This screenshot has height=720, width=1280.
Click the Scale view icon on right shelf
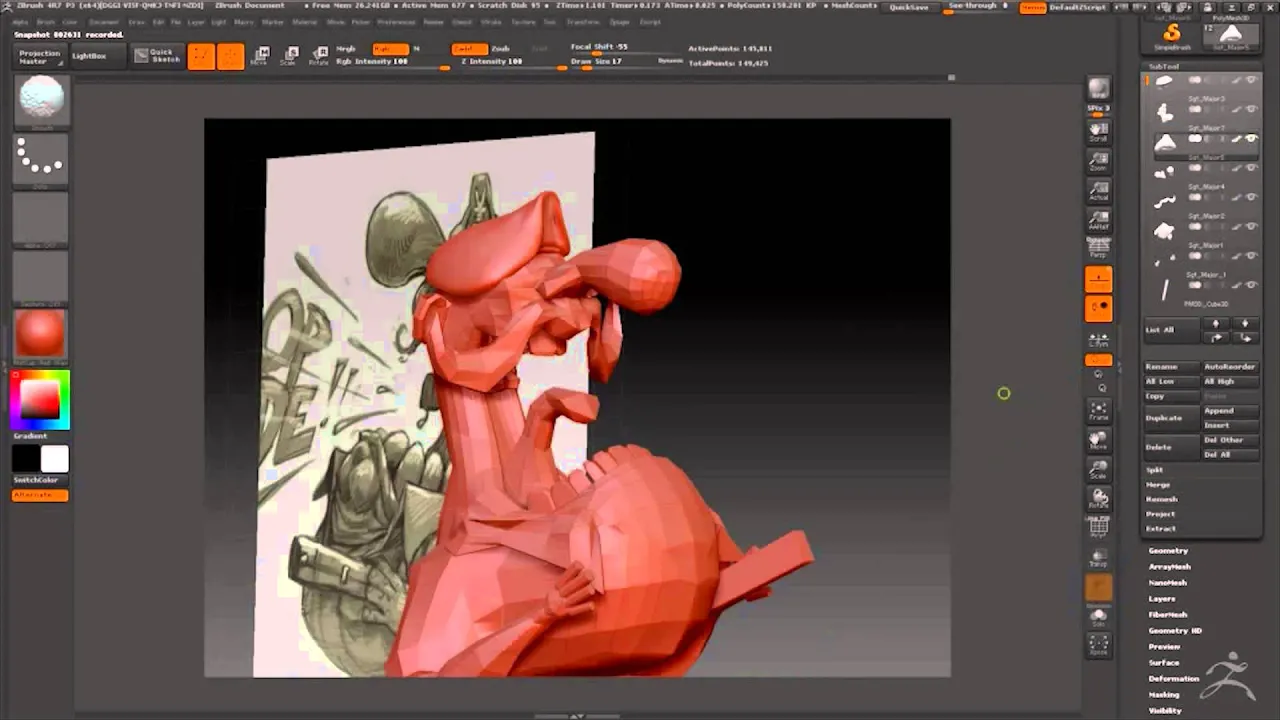click(1098, 469)
